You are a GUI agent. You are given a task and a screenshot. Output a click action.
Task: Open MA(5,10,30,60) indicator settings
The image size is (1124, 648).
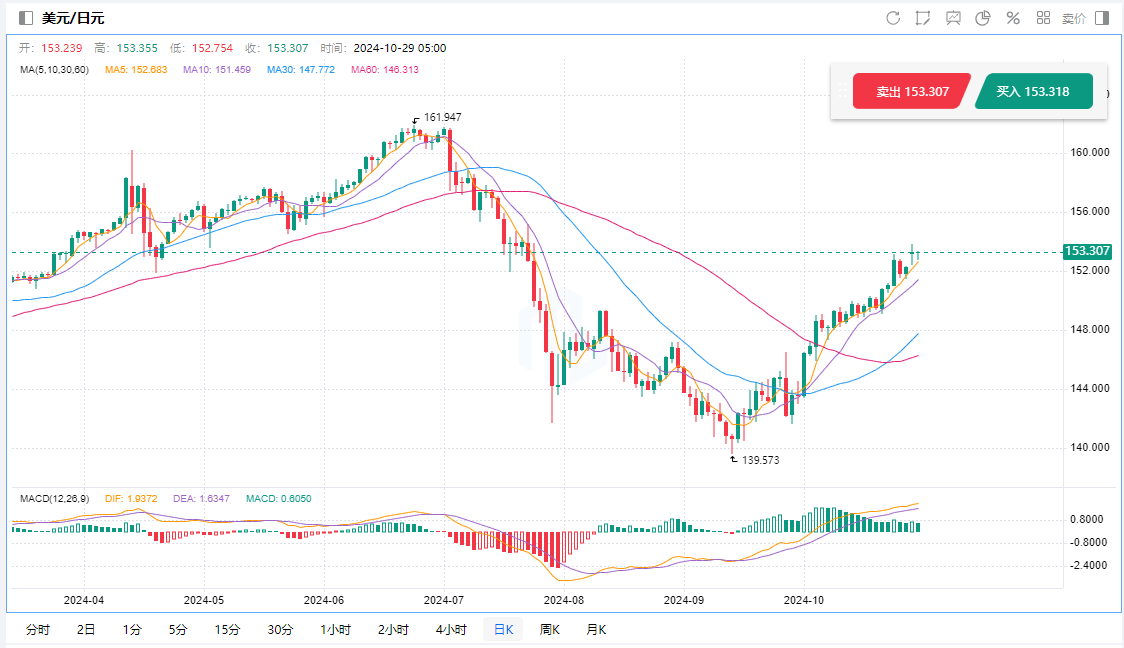tap(54, 70)
